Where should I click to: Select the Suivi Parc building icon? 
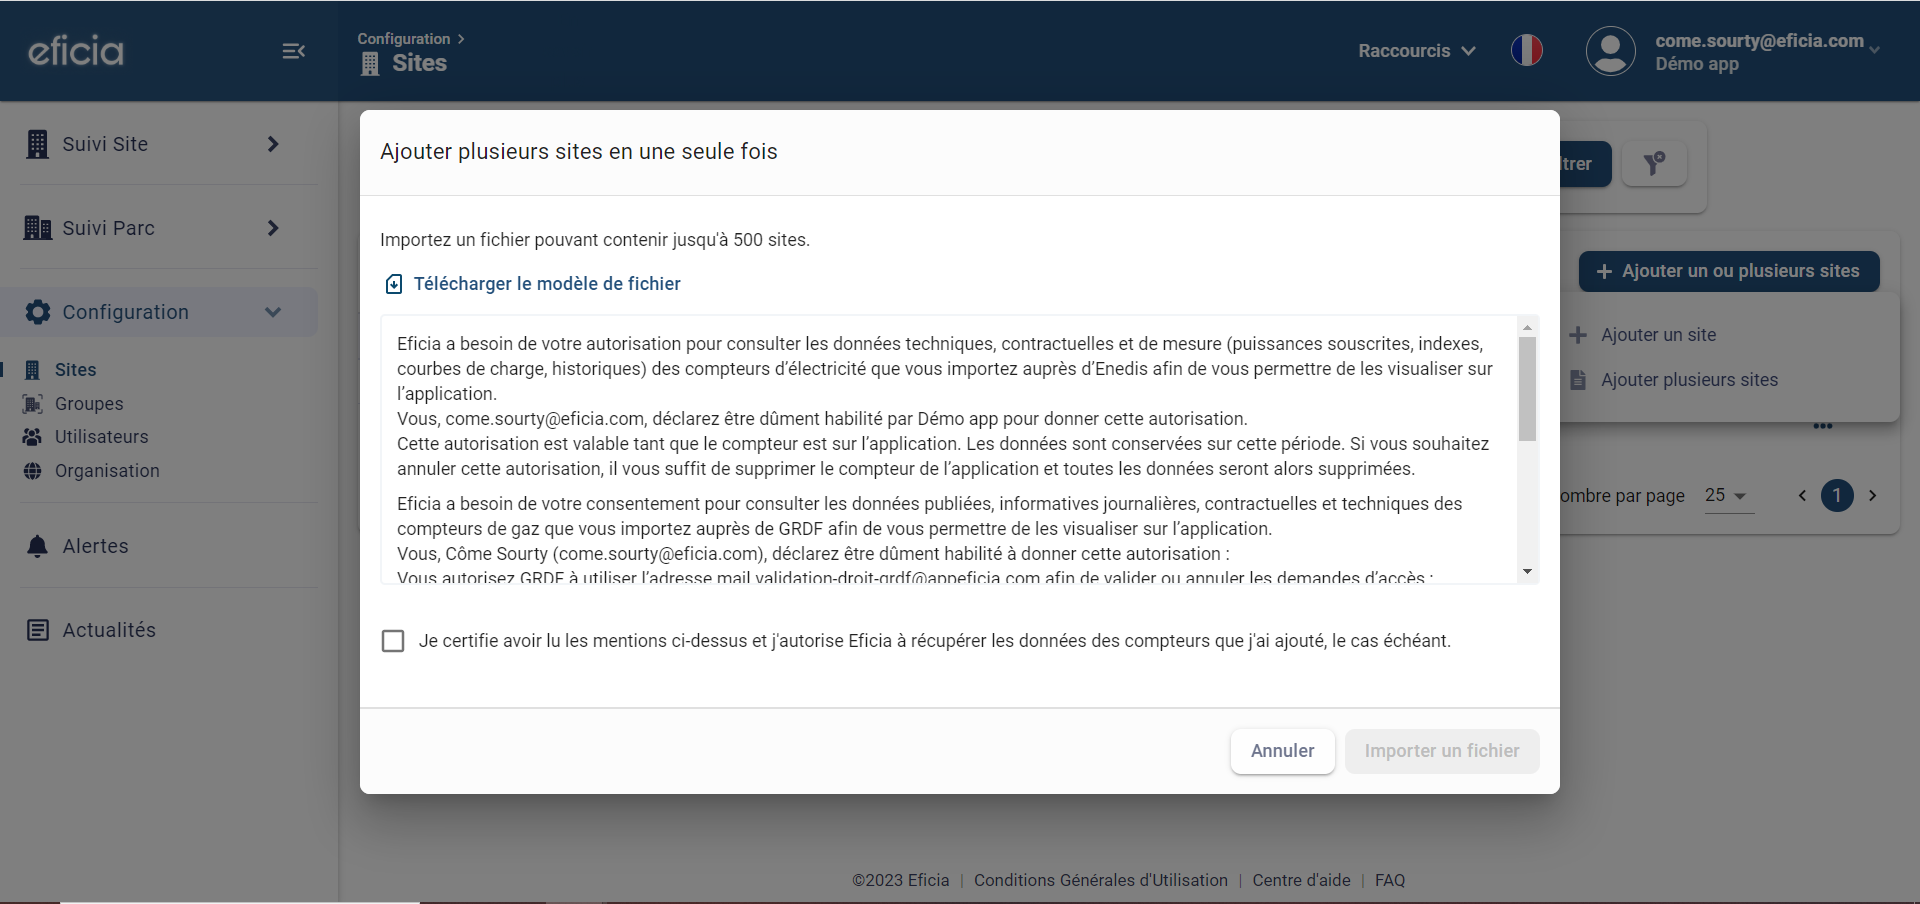(x=38, y=228)
